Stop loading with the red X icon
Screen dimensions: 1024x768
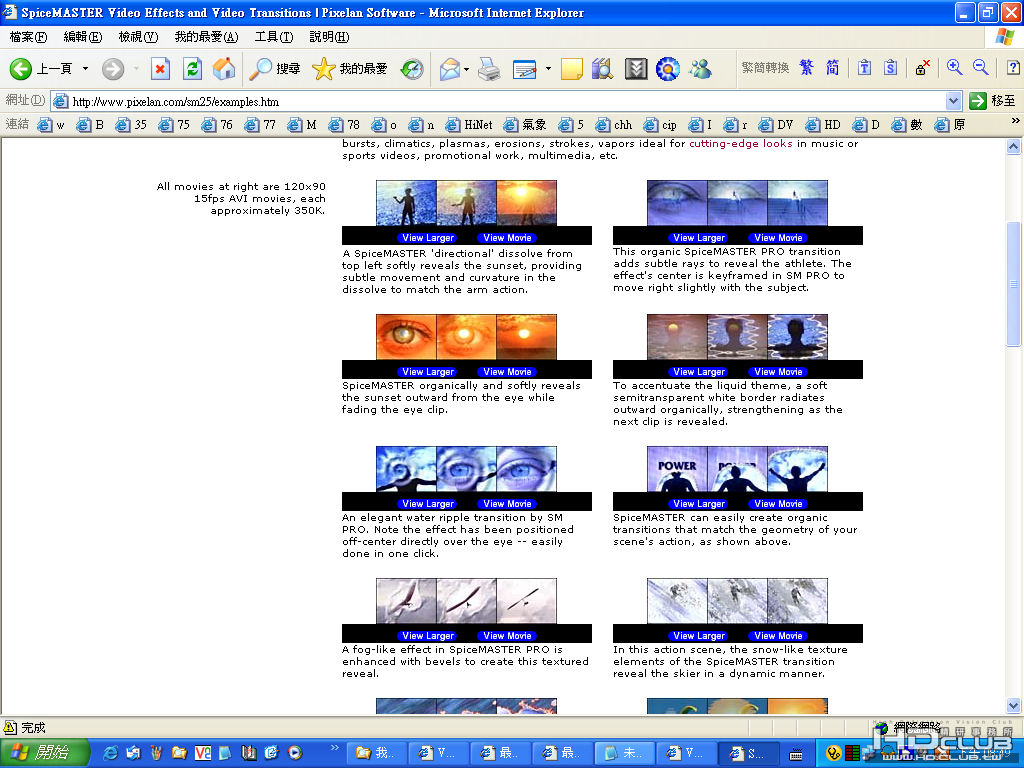[x=160, y=69]
